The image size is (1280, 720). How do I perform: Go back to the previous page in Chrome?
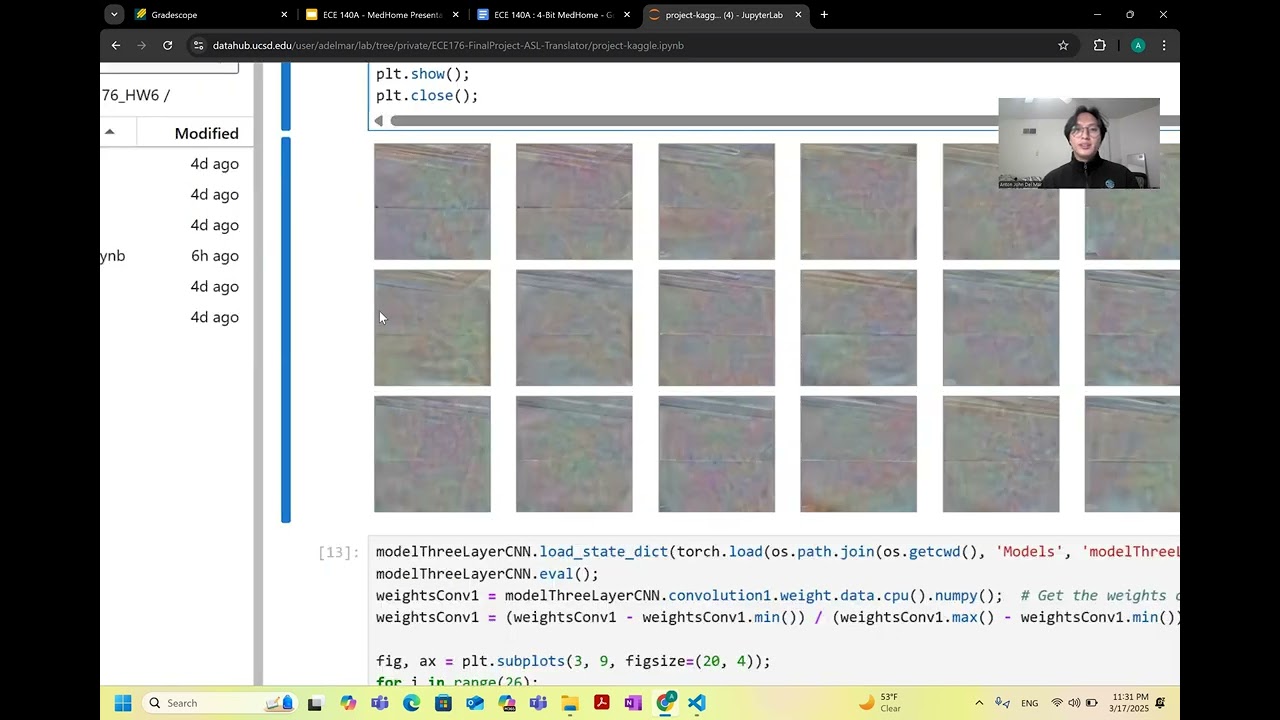pyautogui.click(x=116, y=45)
